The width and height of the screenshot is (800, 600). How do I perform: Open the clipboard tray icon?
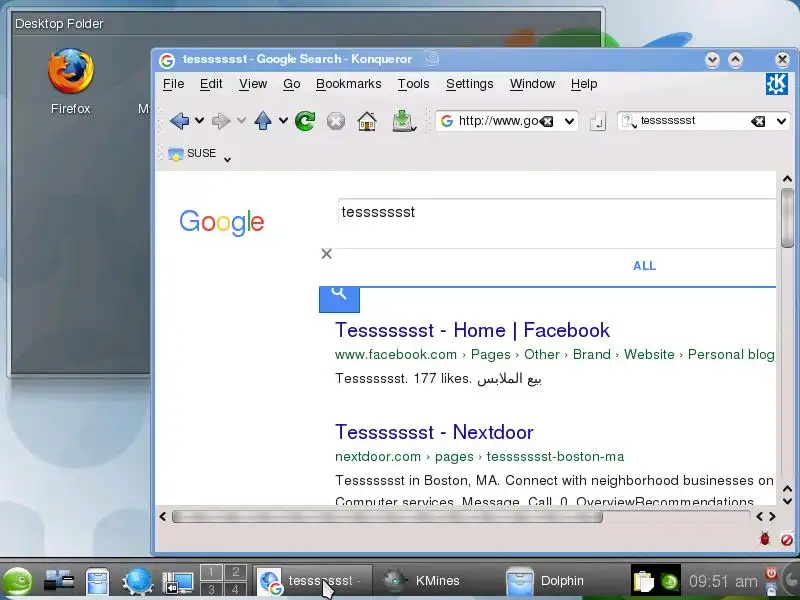pos(643,581)
